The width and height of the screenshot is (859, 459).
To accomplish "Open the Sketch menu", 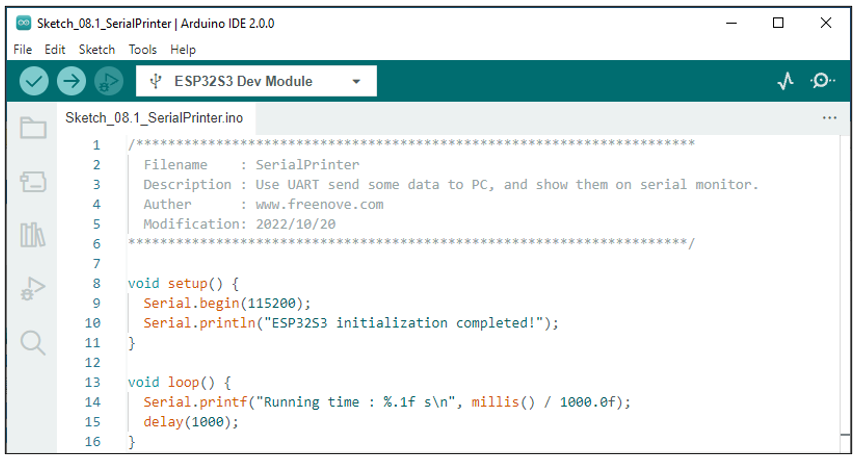I will 97,49.
